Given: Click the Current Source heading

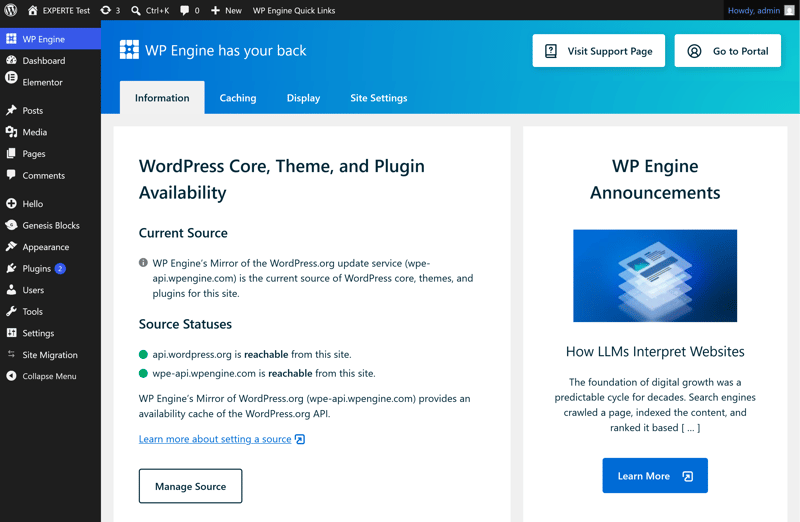Looking at the screenshot, I should tap(183, 233).
